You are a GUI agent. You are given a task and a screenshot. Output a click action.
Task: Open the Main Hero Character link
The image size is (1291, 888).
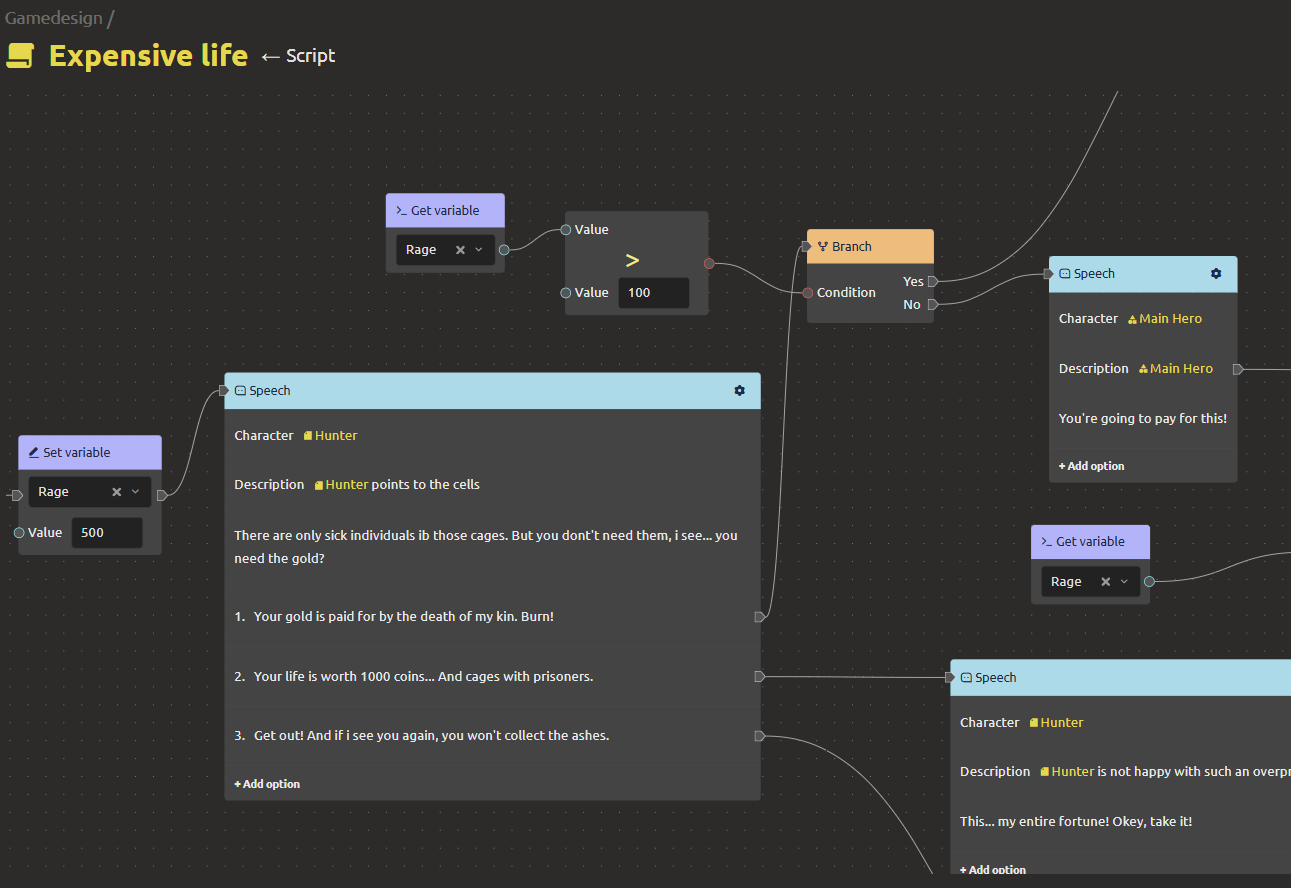pos(1165,319)
